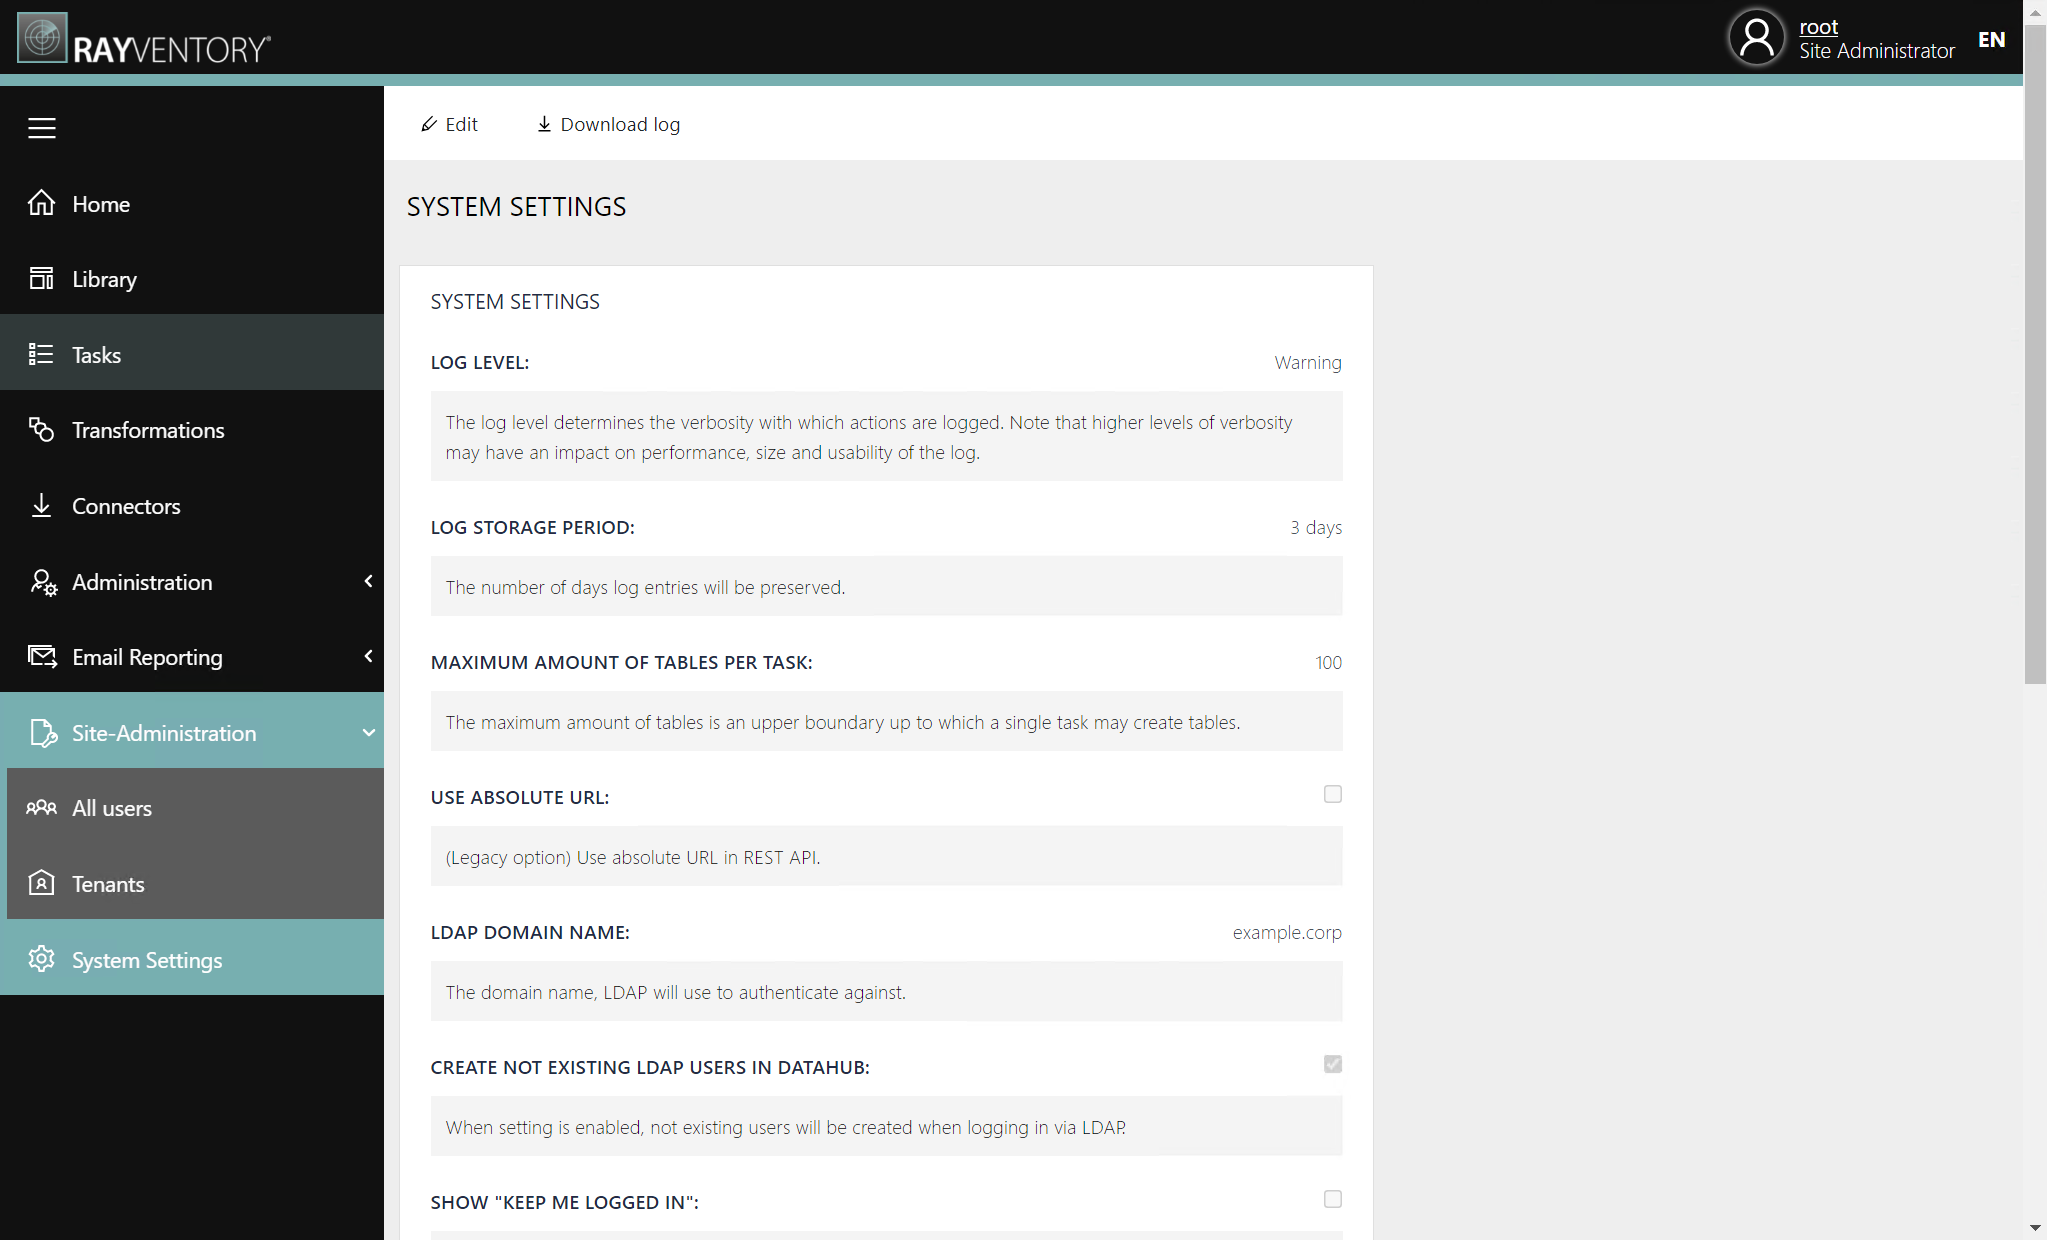Open Connectors in the sidebar
The height and width of the screenshot is (1240, 2047).
(192, 506)
